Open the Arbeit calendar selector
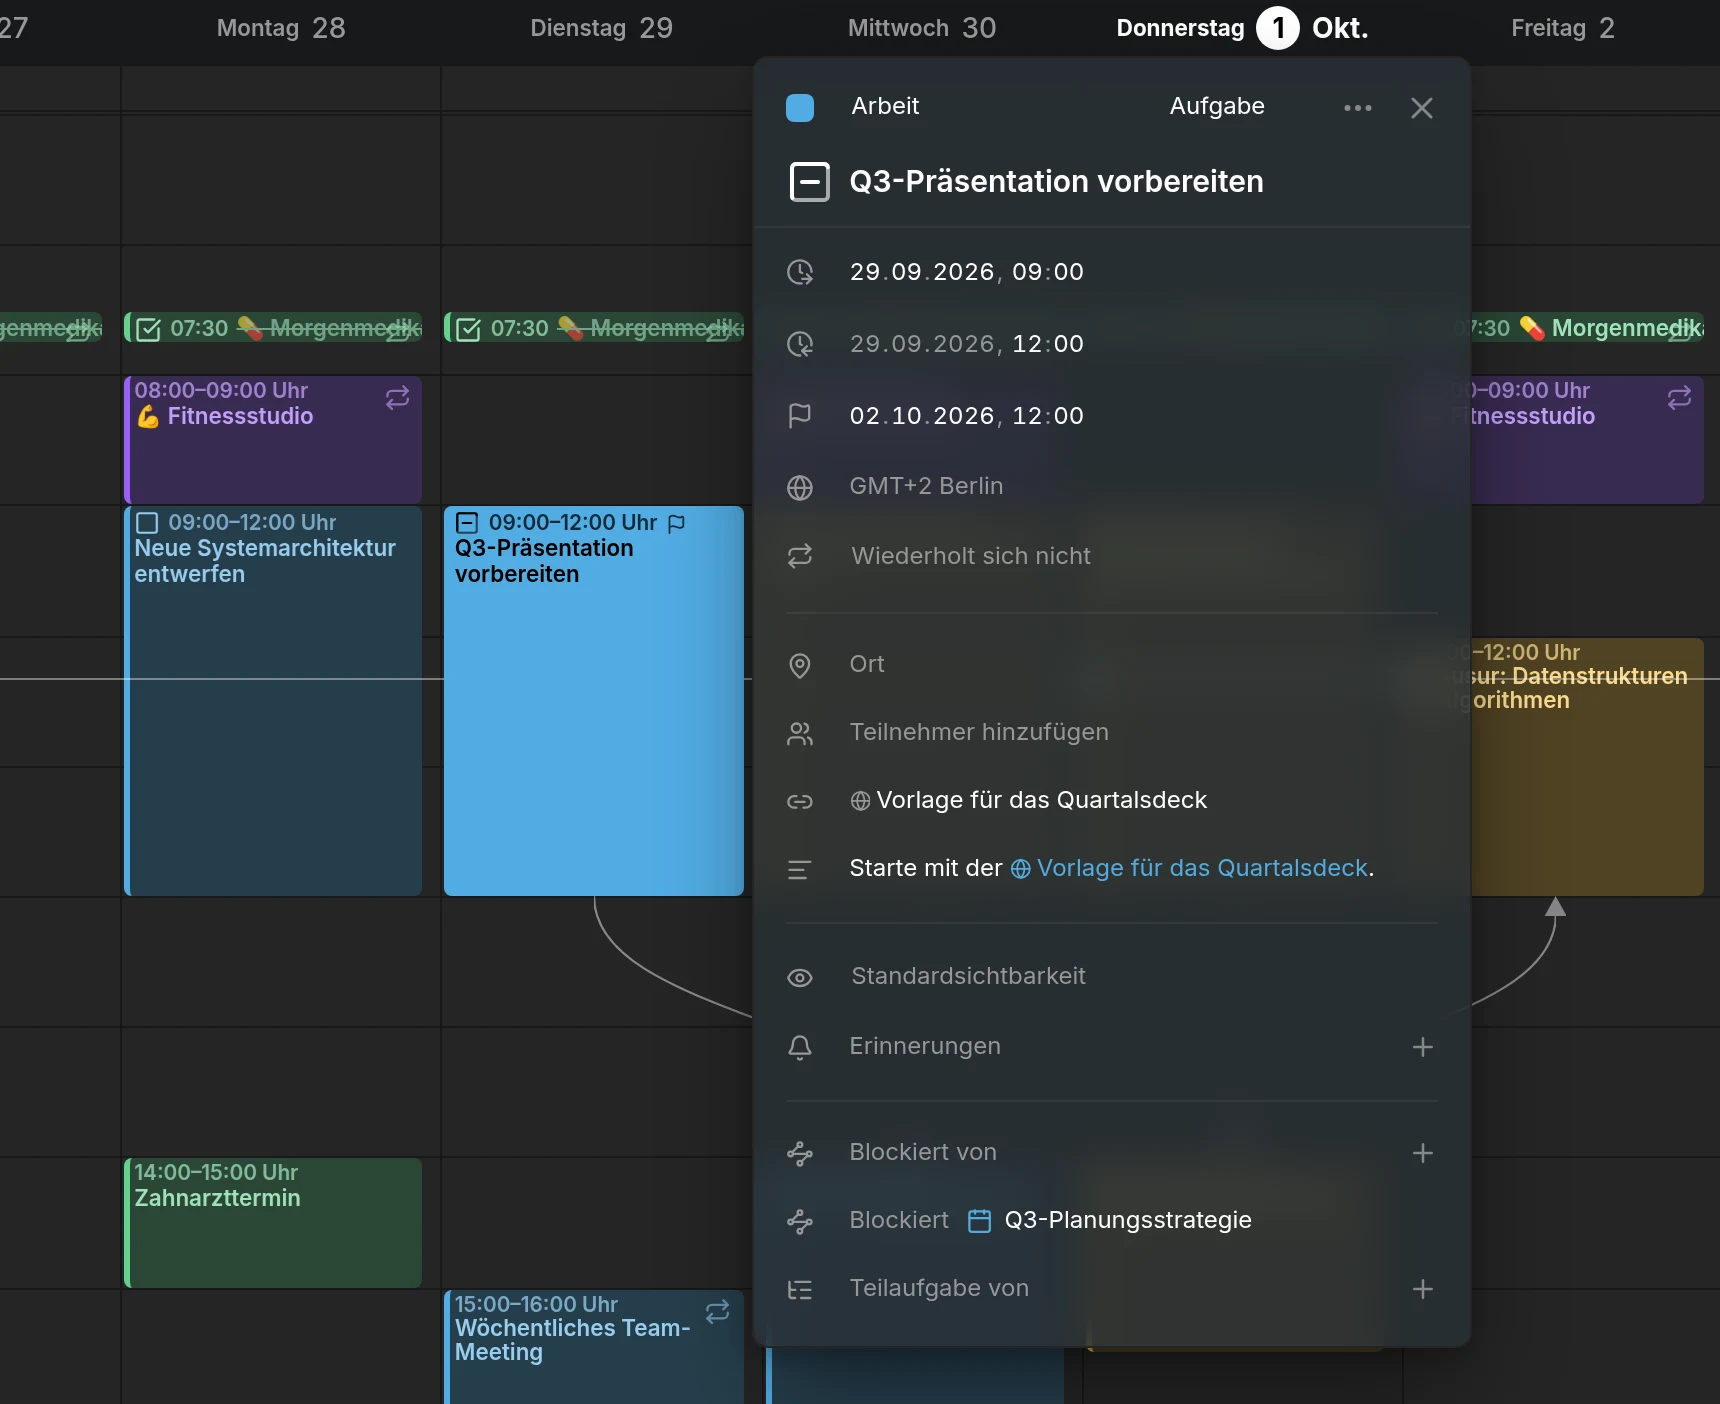Screen dimensions: 1720x1404 pyautogui.click(x=885, y=106)
